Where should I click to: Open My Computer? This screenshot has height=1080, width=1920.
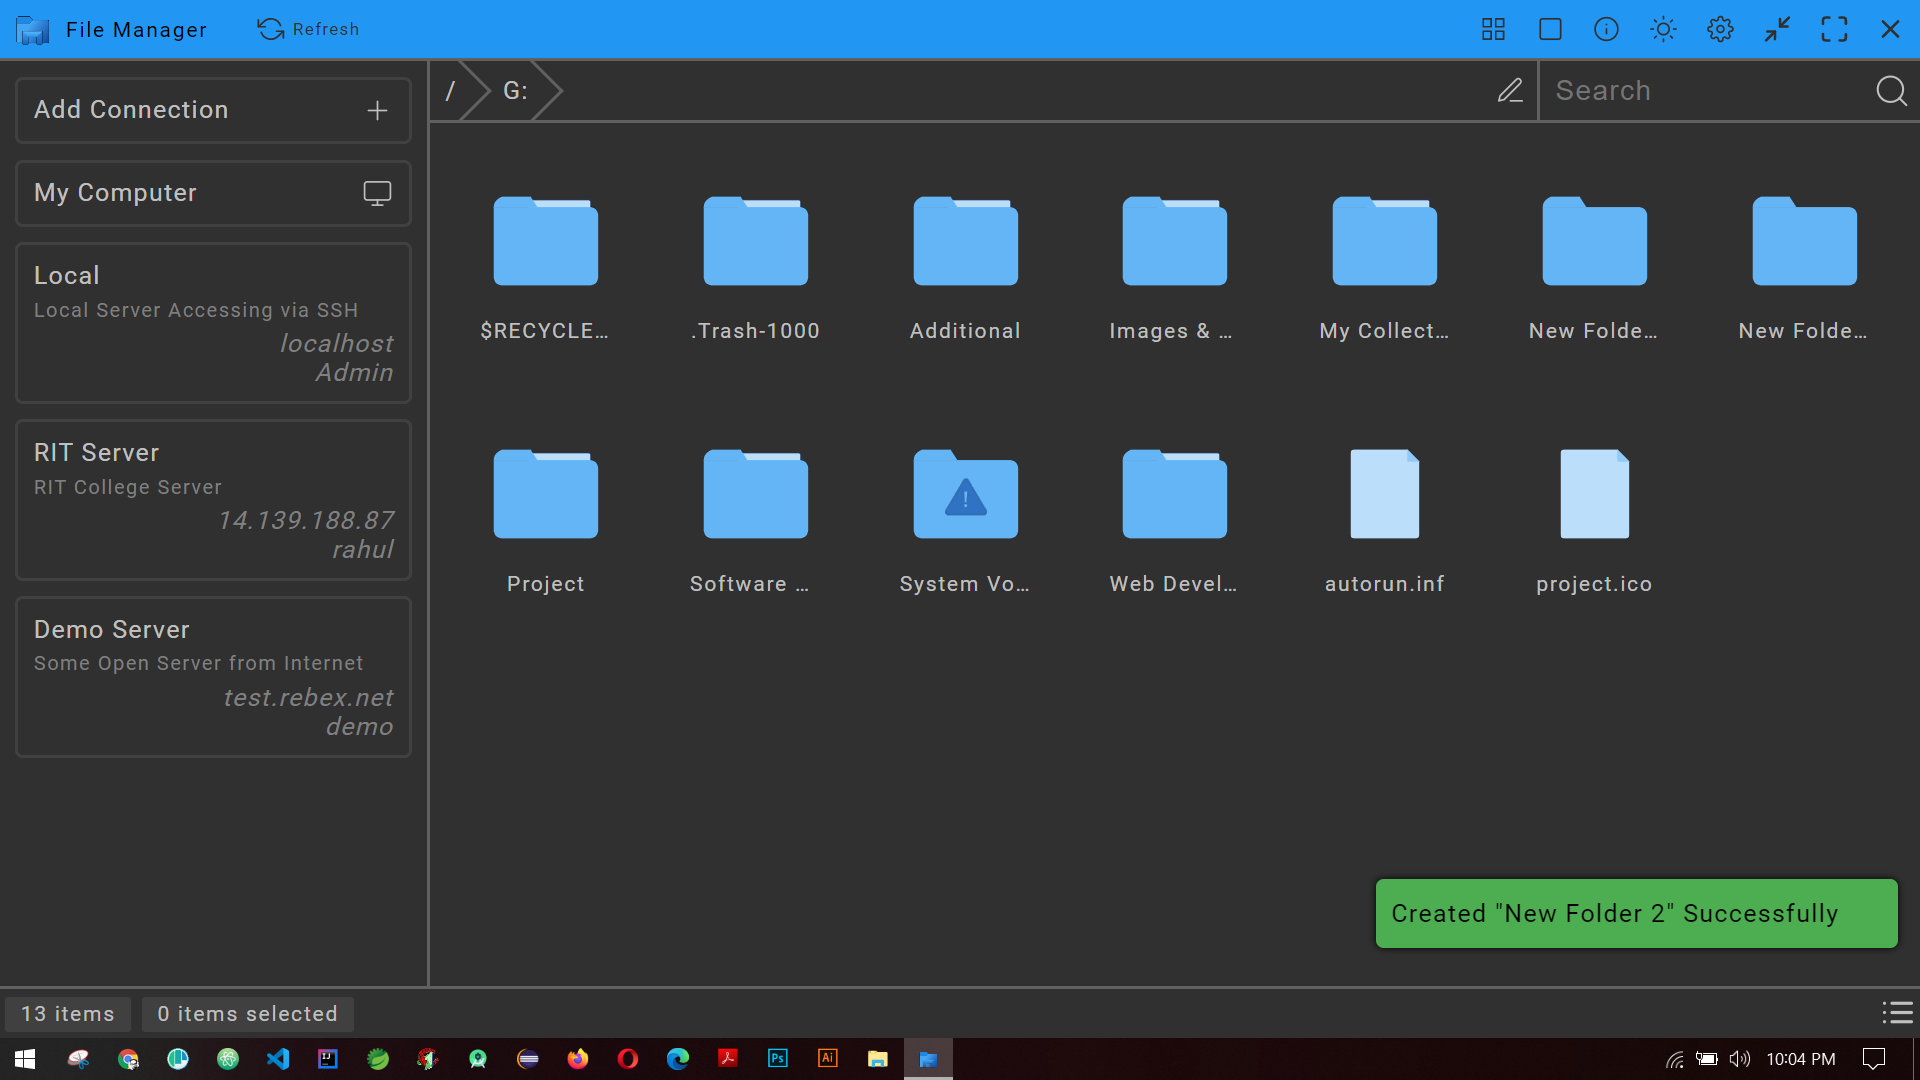pos(213,192)
